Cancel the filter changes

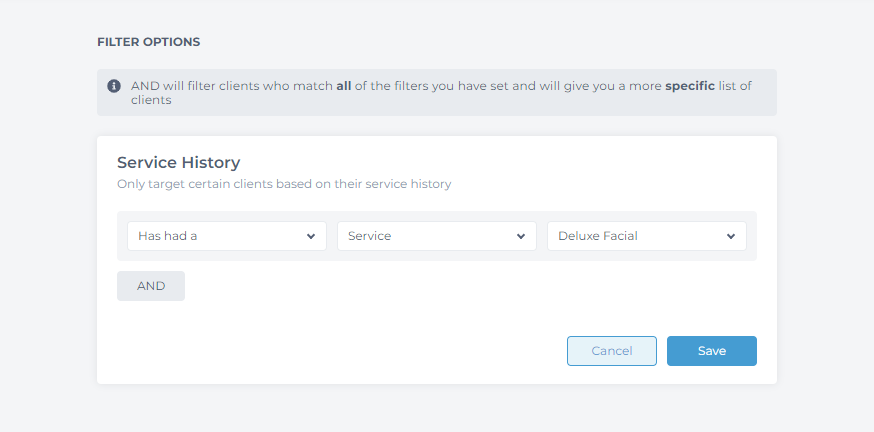[x=612, y=351]
